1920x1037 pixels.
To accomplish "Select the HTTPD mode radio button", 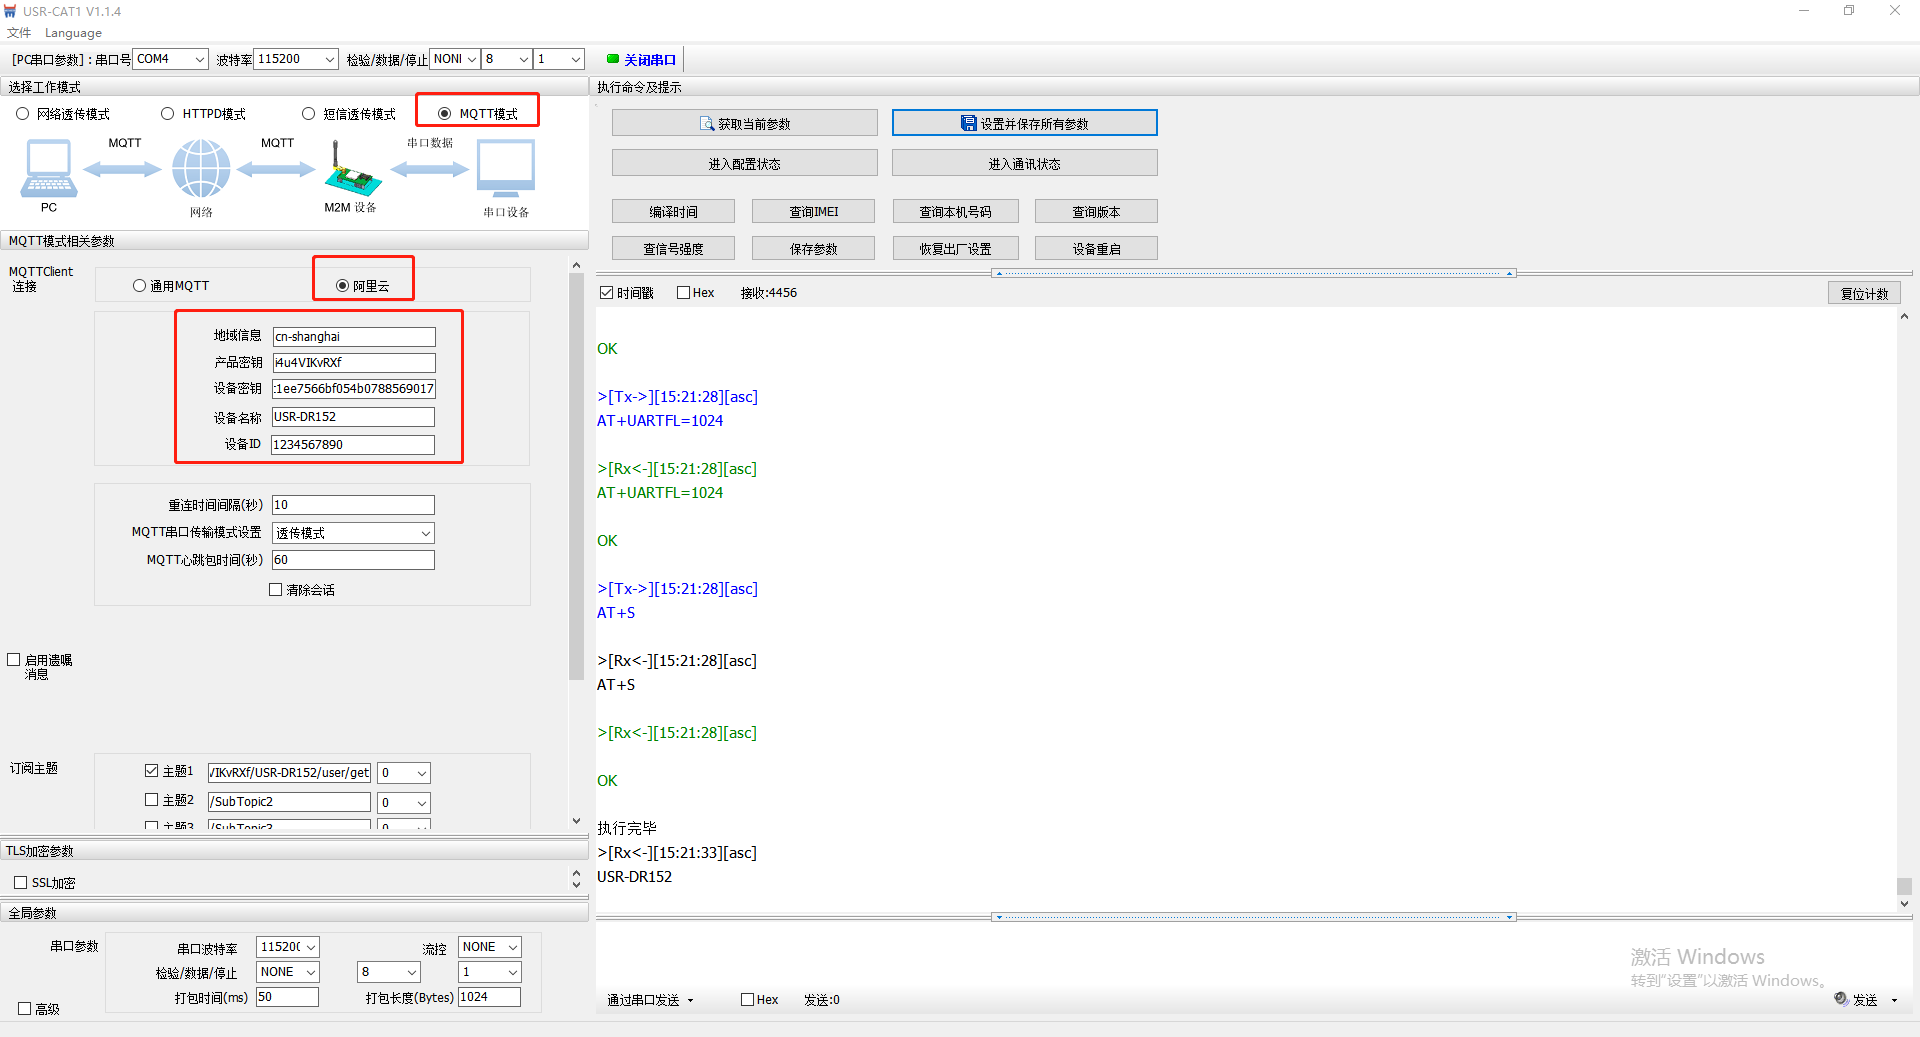I will (x=168, y=114).
